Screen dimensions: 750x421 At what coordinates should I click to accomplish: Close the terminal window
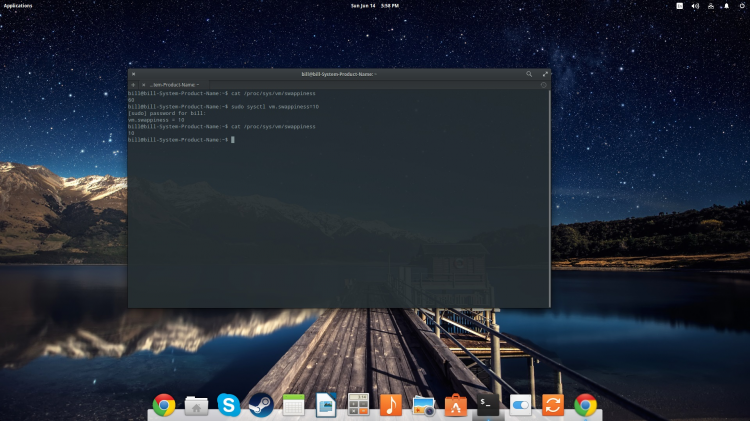[133, 74]
